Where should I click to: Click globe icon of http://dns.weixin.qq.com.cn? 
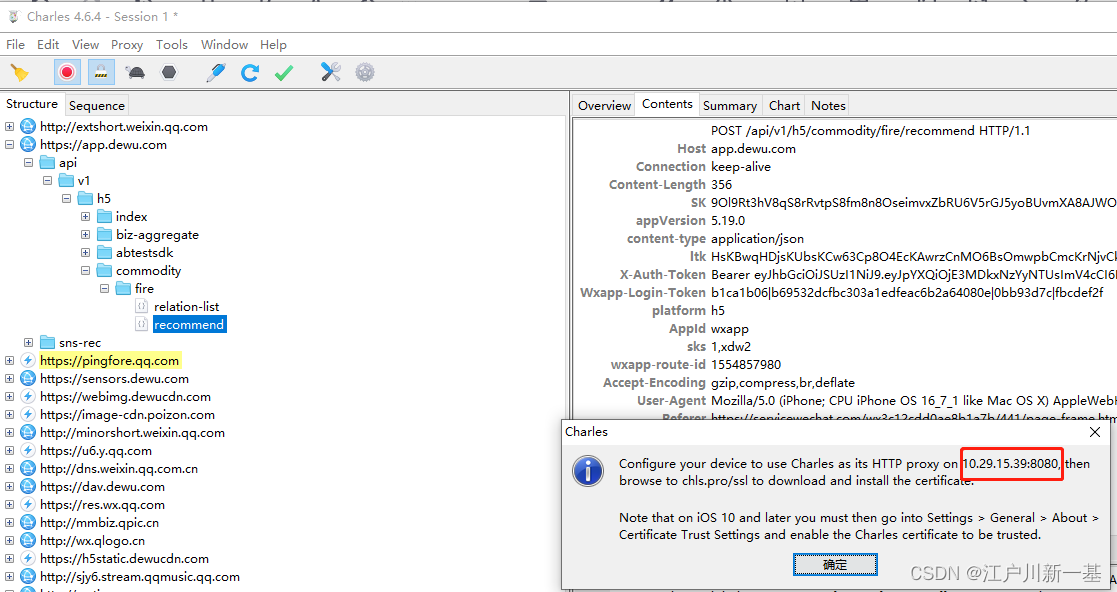tap(28, 469)
